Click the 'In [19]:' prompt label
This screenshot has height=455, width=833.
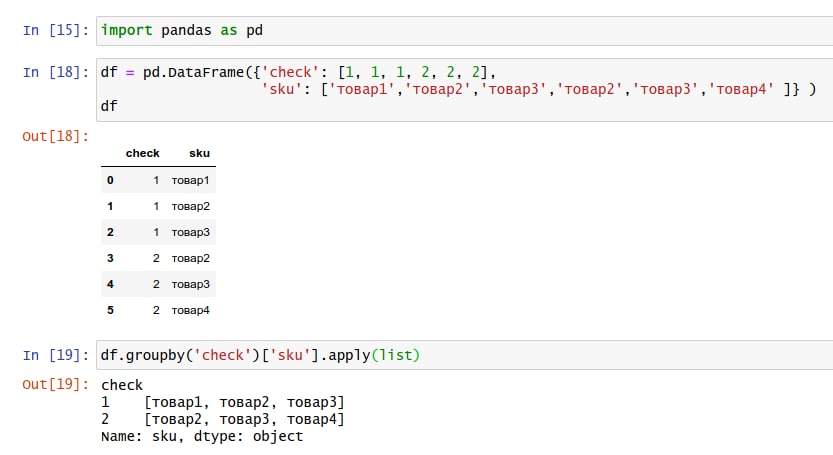pyautogui.click(x=55, y=355)
